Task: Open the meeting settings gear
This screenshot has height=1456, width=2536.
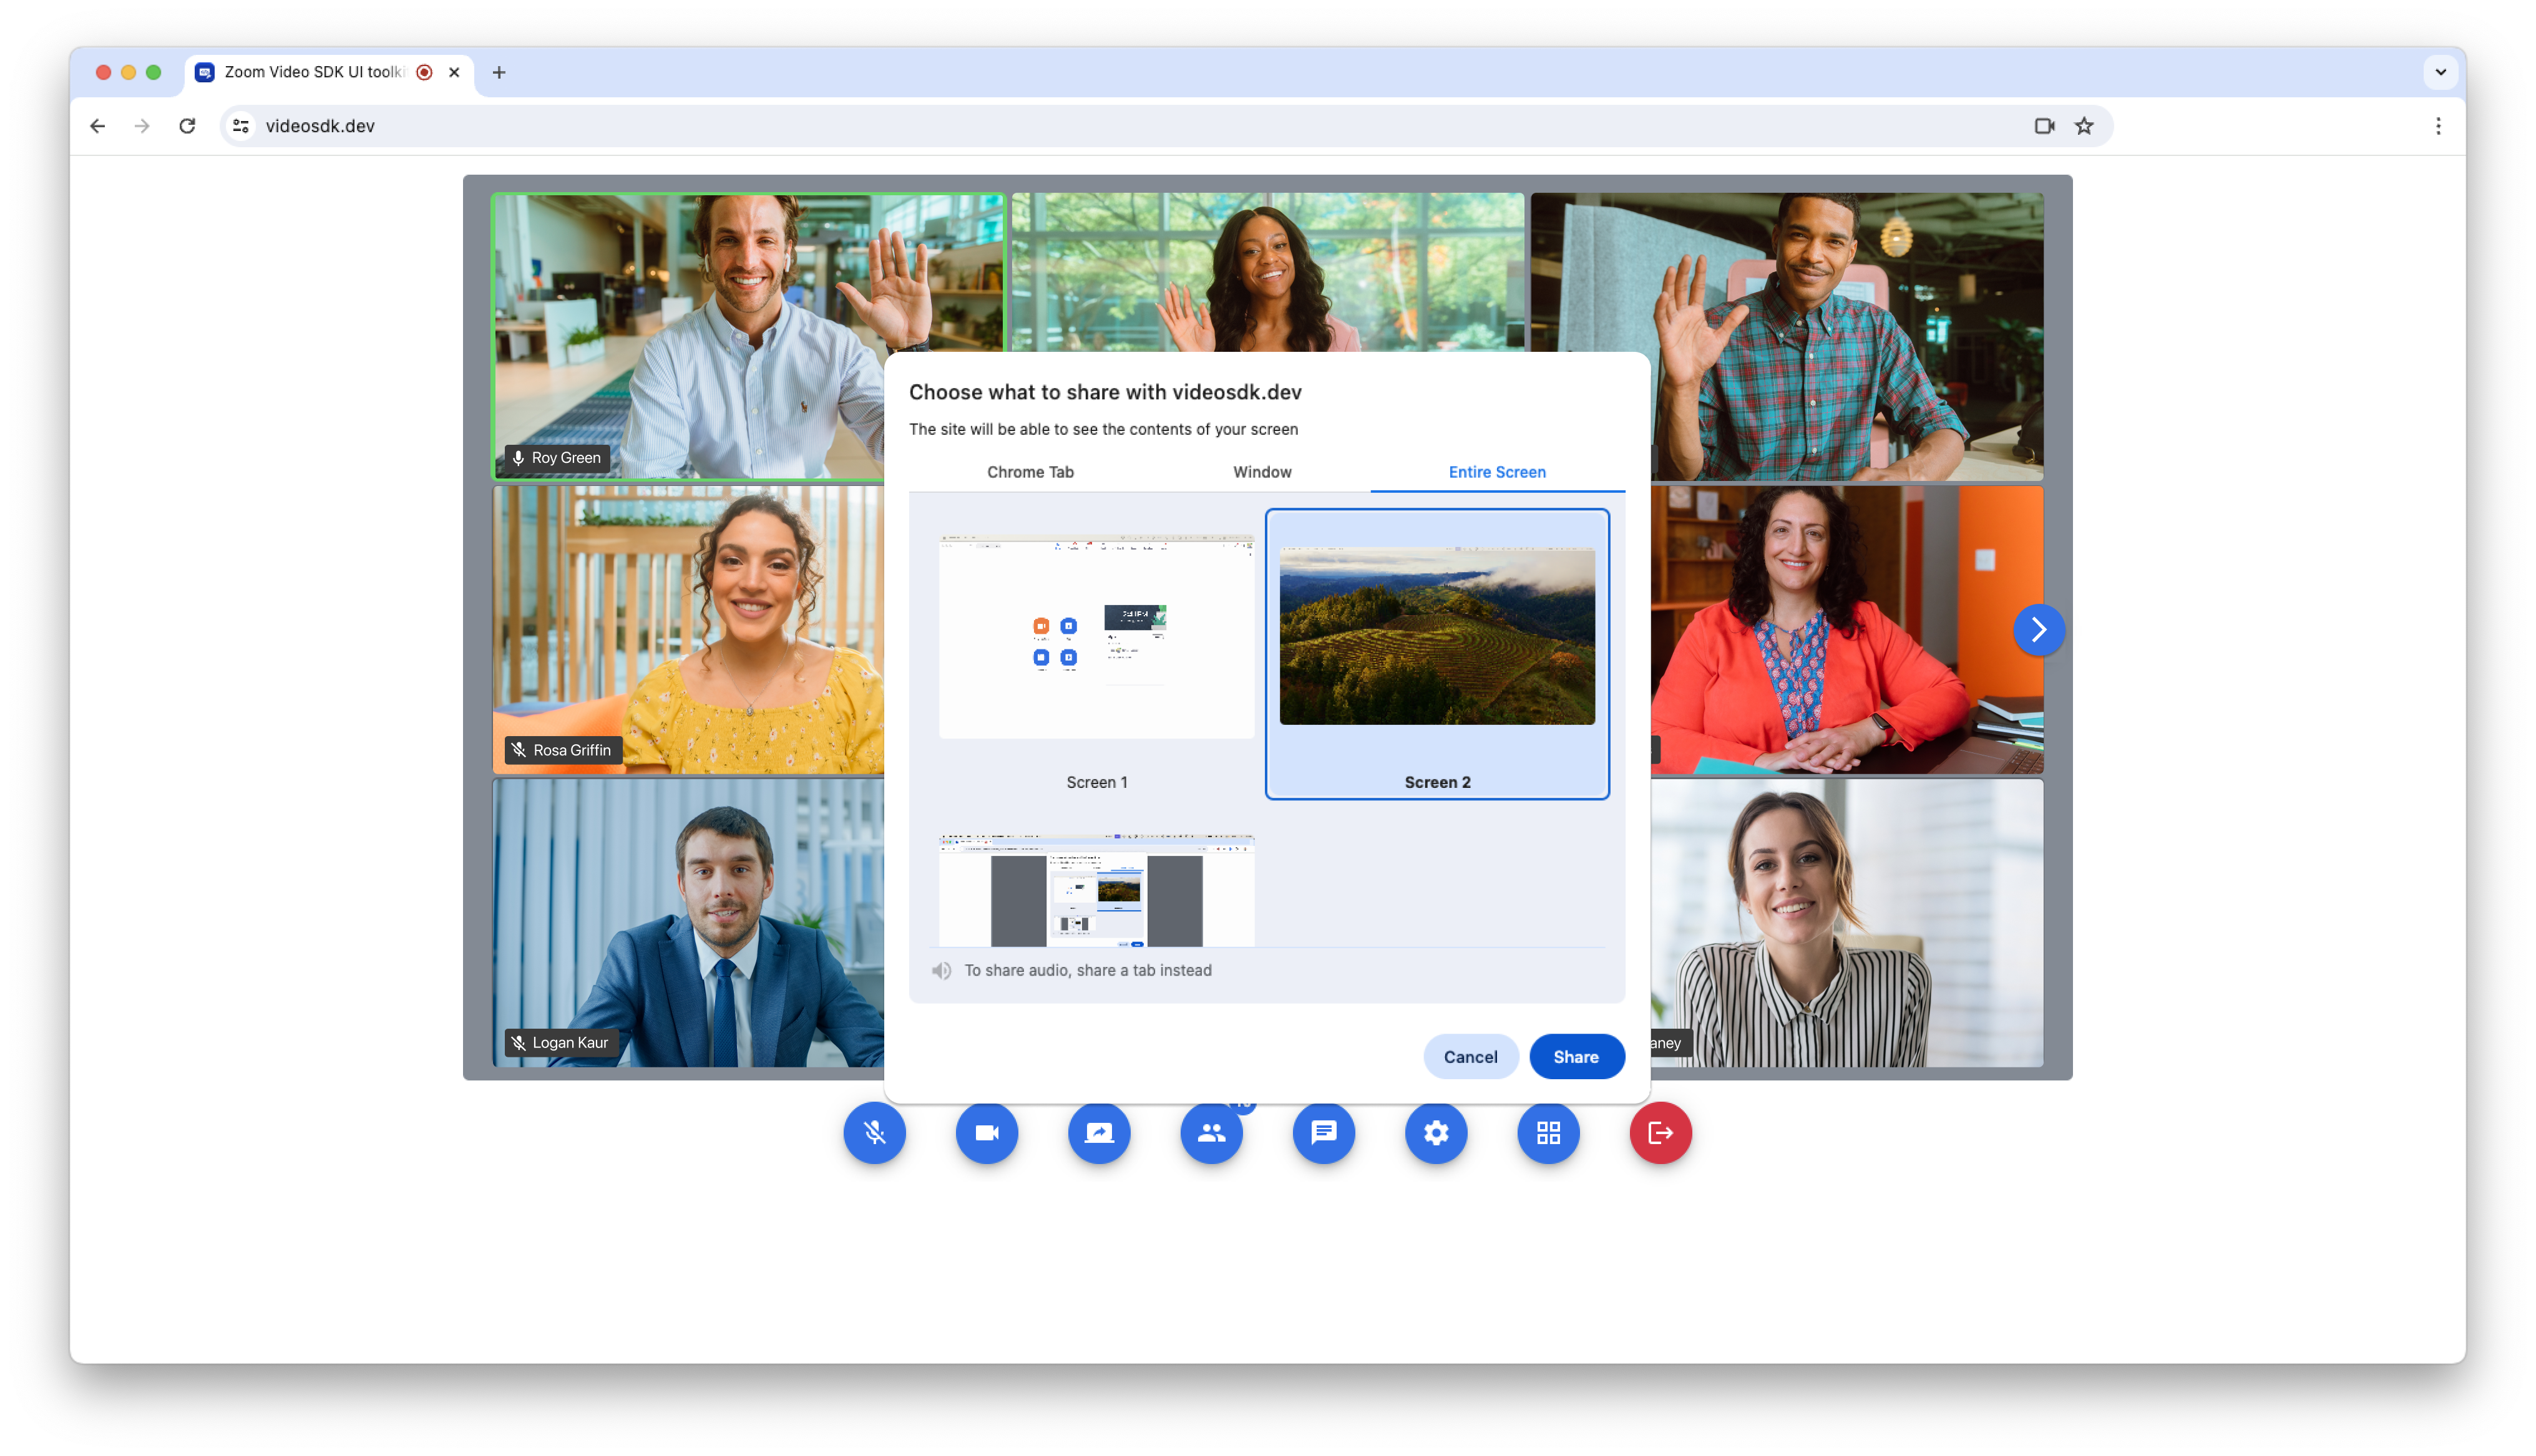Action: pyautogui.click(x=1436, y=1133)
